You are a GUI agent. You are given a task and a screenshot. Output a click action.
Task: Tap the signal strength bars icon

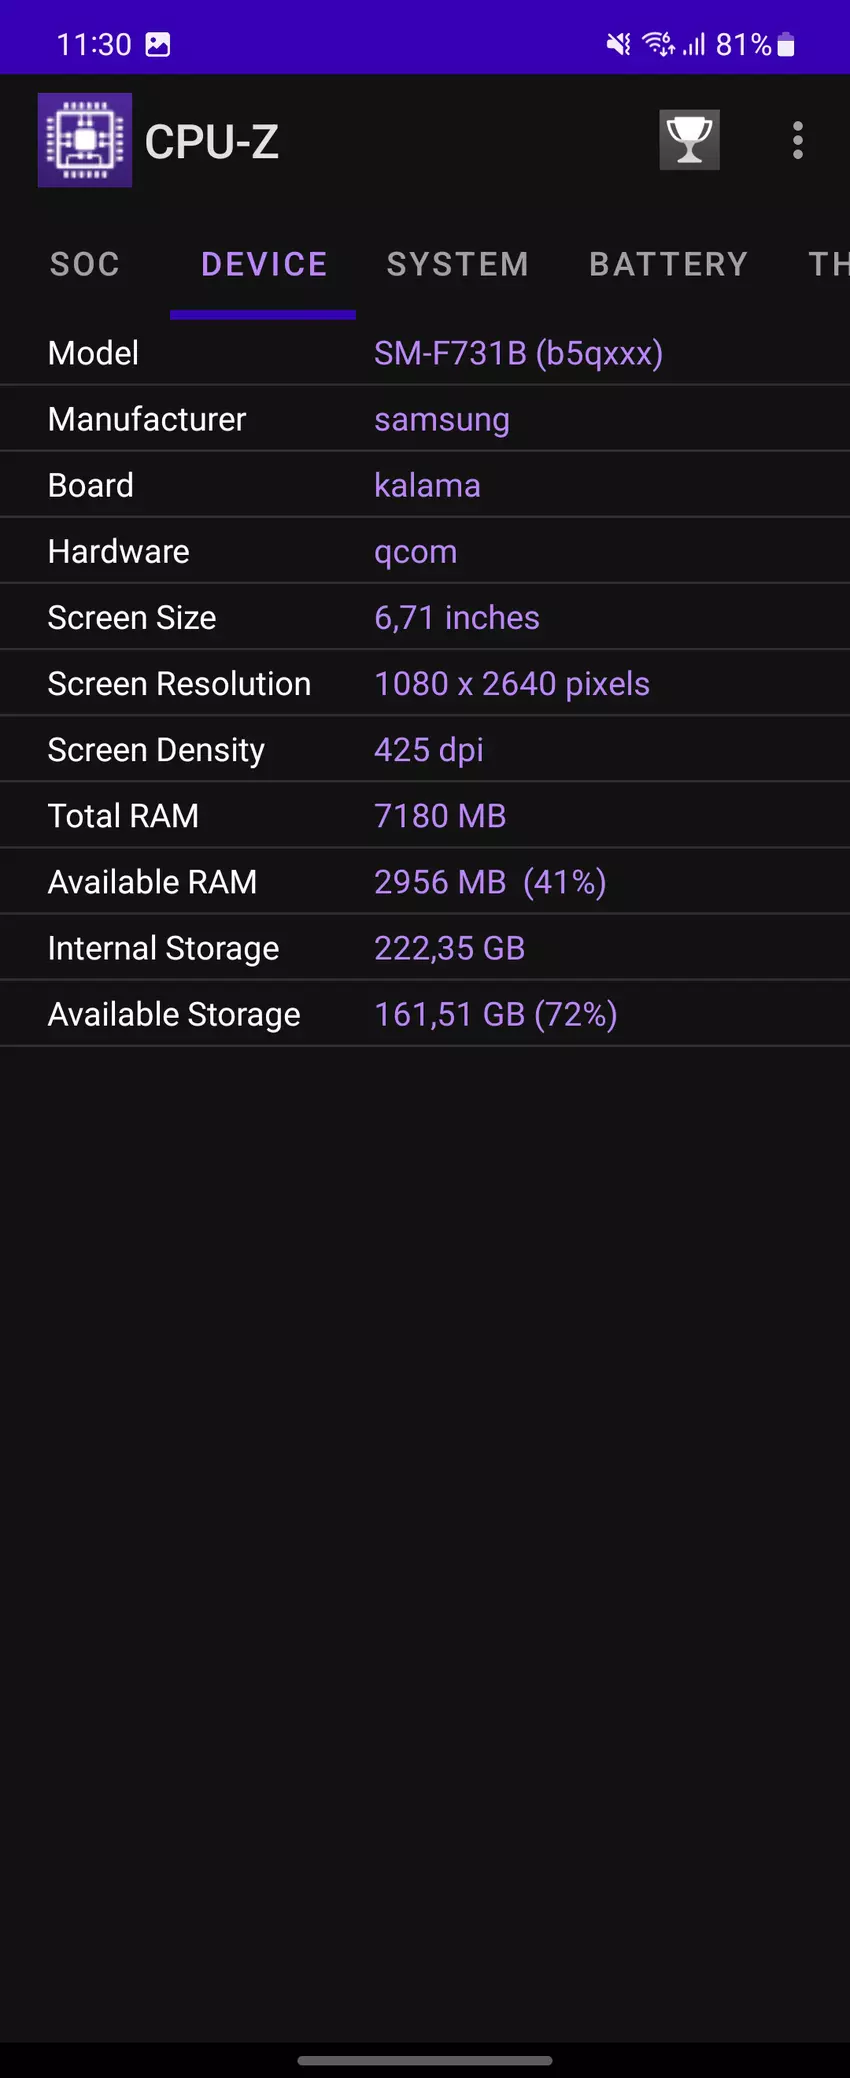(694, 44)
